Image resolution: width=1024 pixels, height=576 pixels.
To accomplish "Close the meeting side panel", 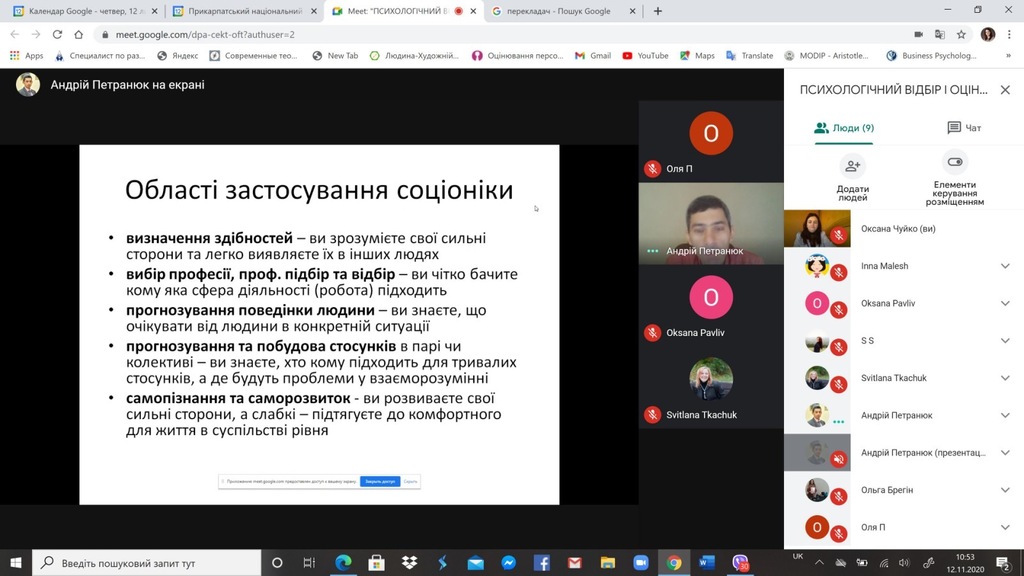I will click(x=1005, y=90).
